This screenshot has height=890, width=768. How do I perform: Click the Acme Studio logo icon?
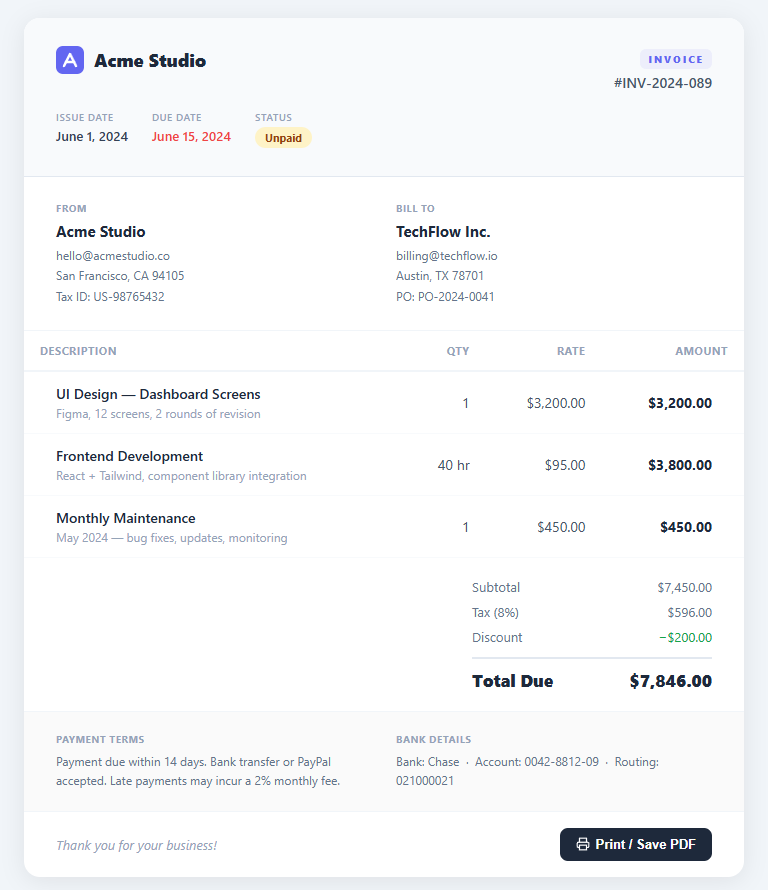[x=70, y=60]
